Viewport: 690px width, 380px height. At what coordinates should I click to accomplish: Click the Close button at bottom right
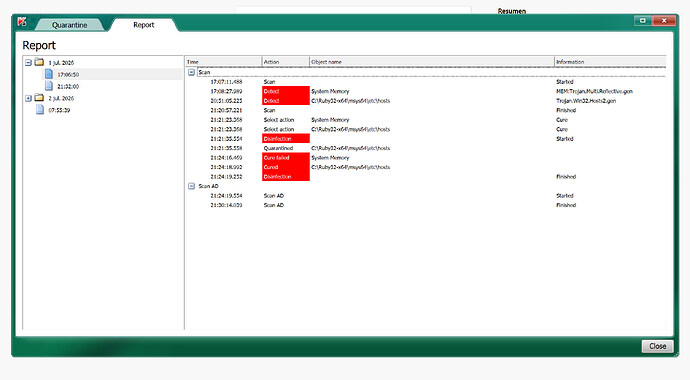pos(657,346)
